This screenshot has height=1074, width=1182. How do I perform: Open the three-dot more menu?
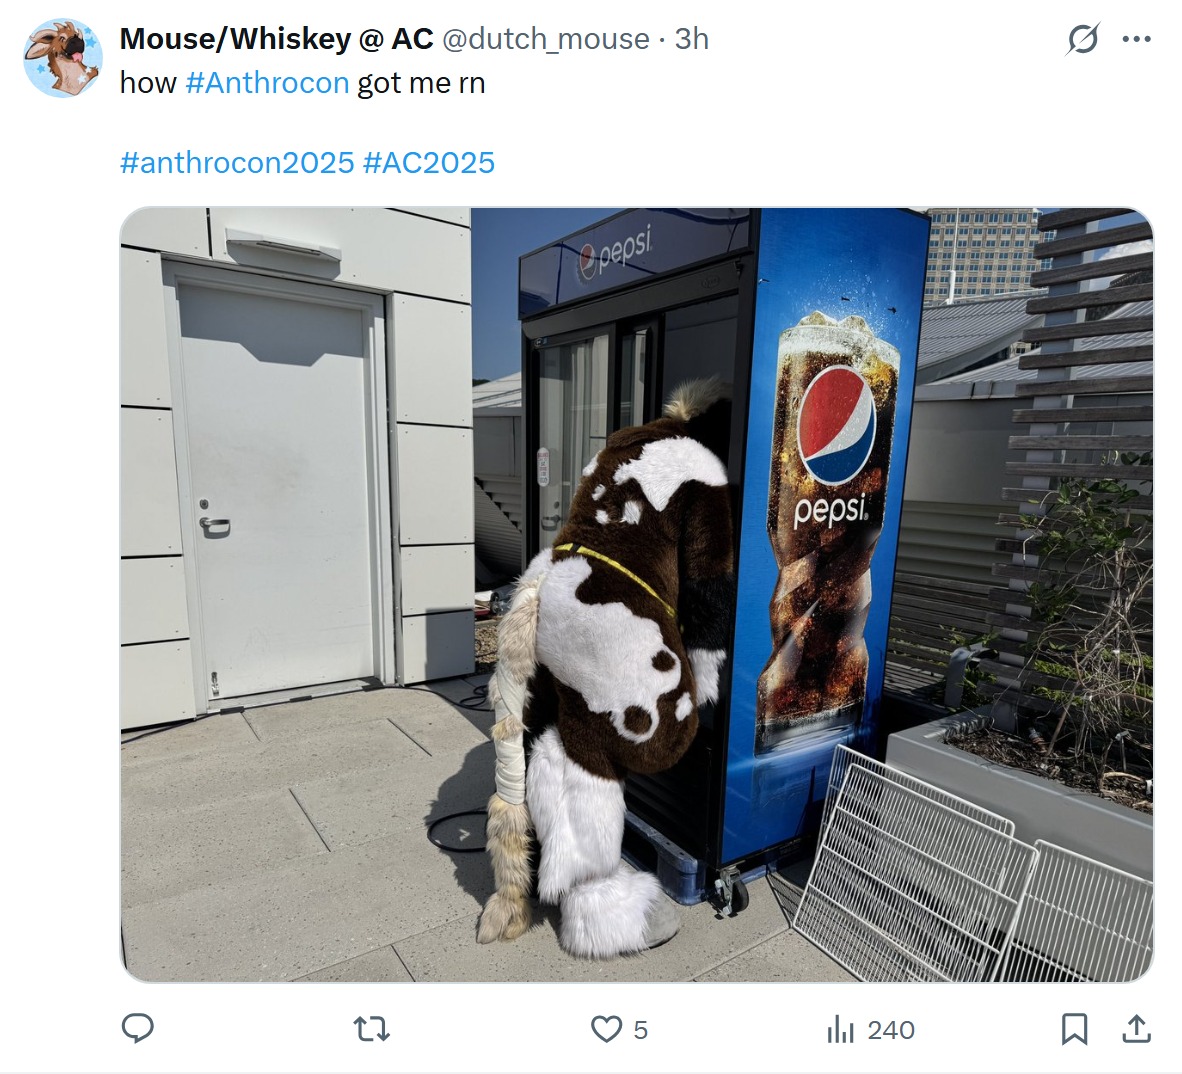point(1136,38)
